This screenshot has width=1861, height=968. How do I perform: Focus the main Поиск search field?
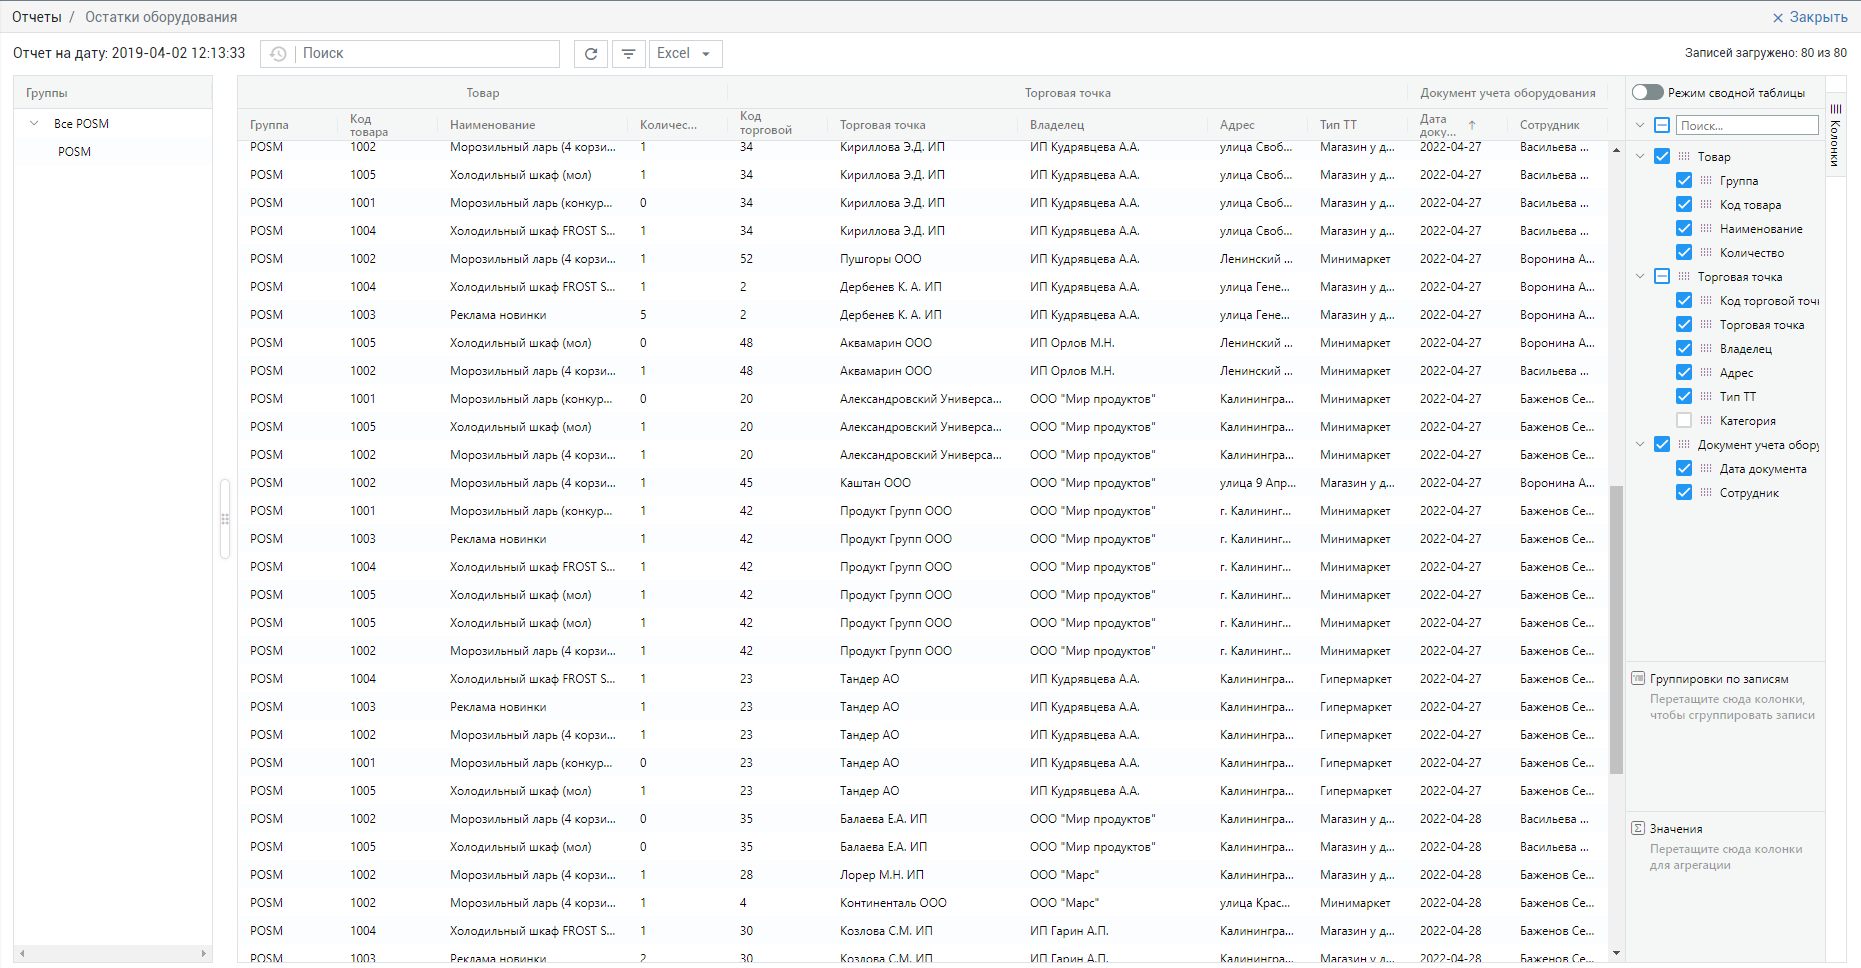coord(428,54)
